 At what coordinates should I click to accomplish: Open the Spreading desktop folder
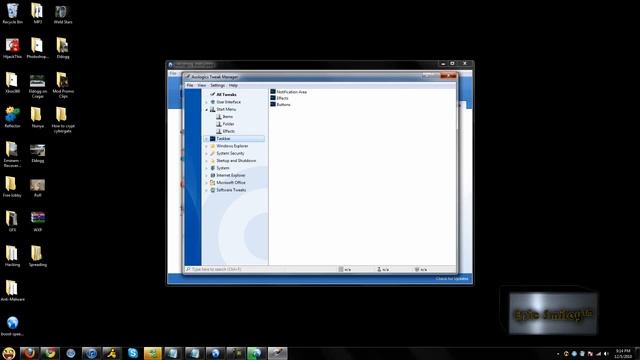pyautogui.click(x=38, y=256)
